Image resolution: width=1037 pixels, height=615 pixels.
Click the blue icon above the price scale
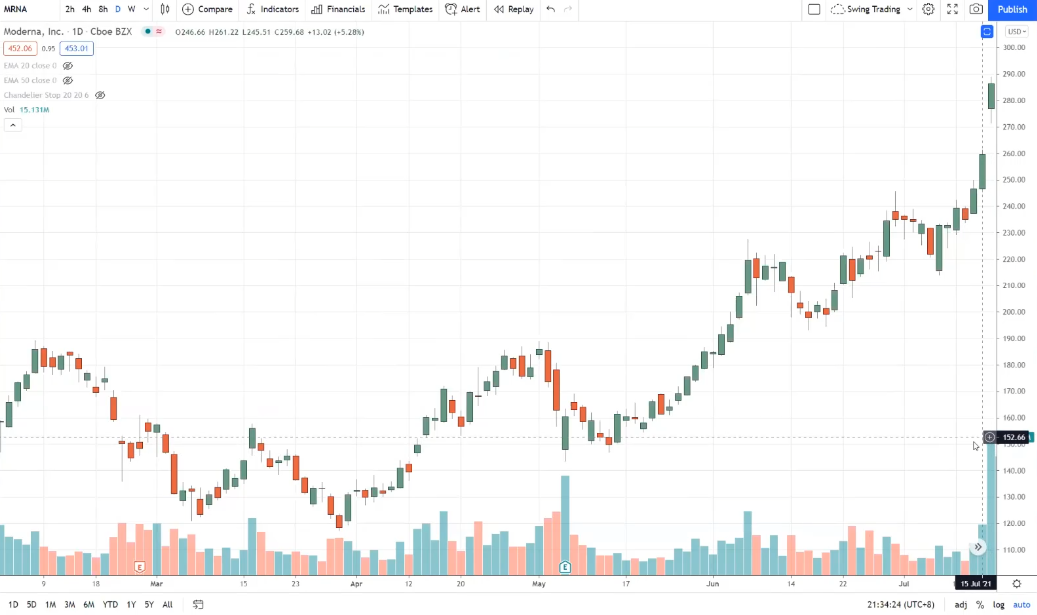[987, 32]
